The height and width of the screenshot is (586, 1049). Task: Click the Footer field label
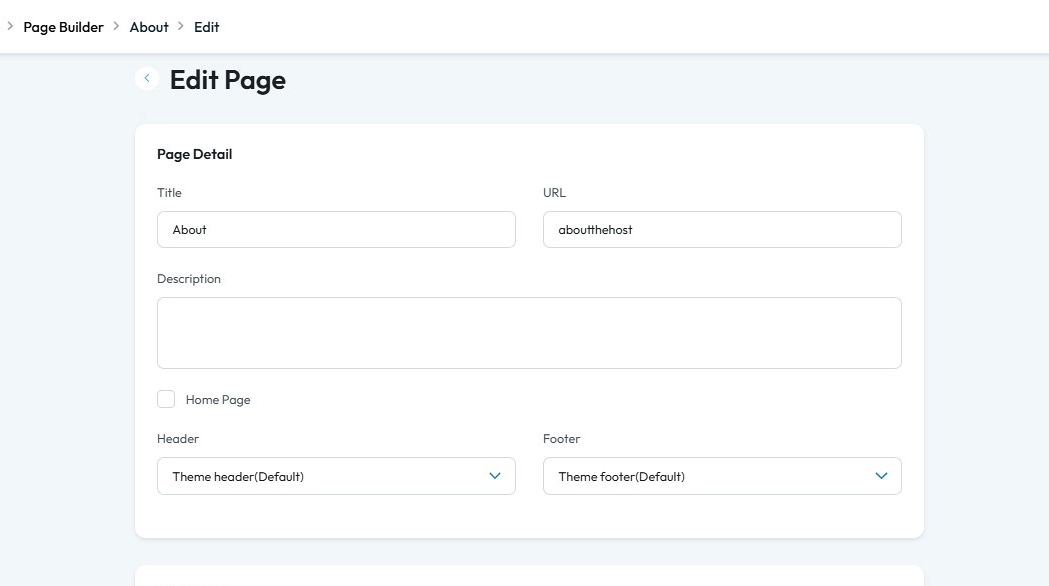(x=561, y=439)
